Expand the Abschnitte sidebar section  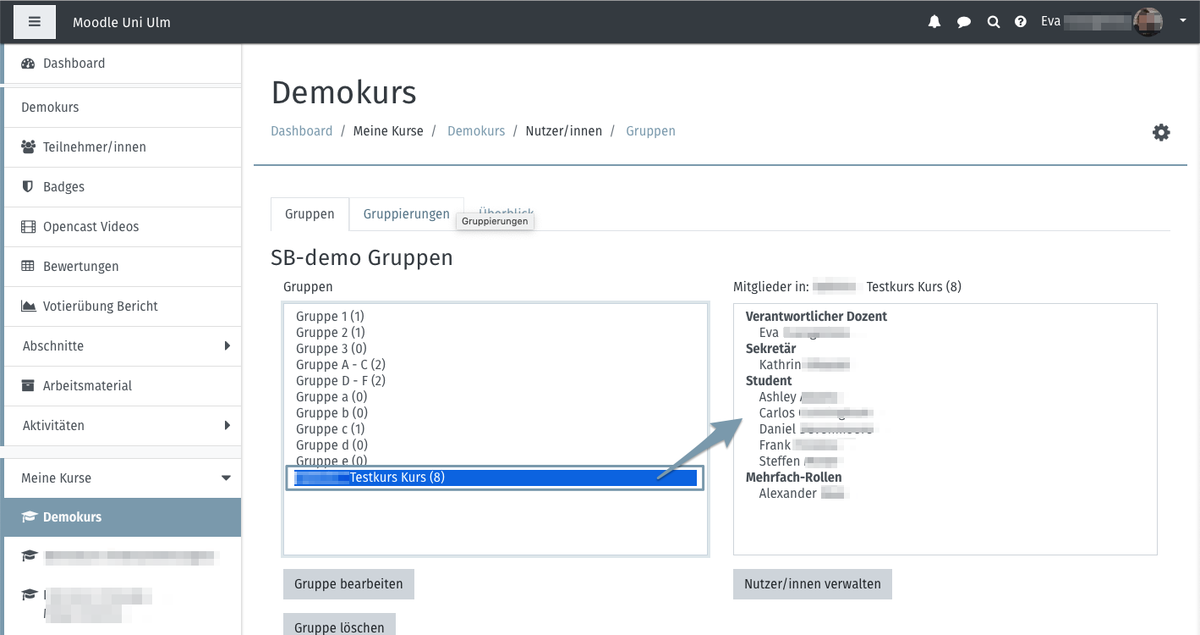pyautogui.click(x=226, y=346)
